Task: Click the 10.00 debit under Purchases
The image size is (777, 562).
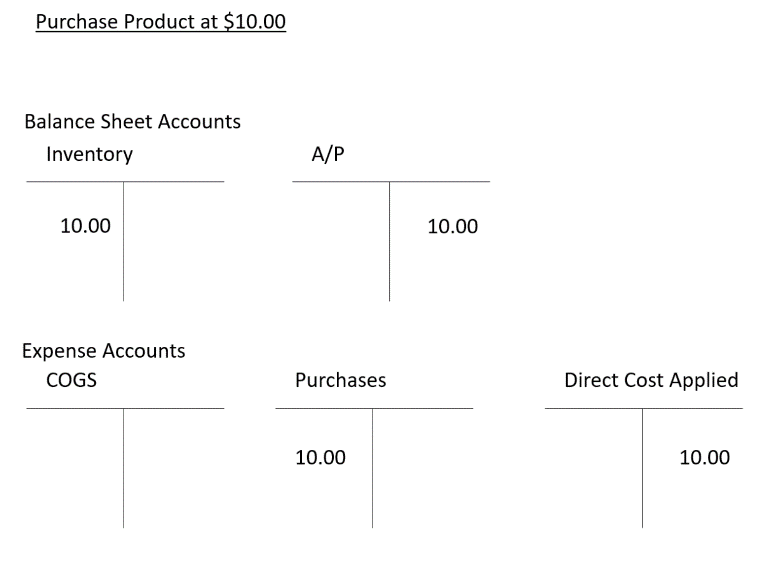Action: pos(320,458)
